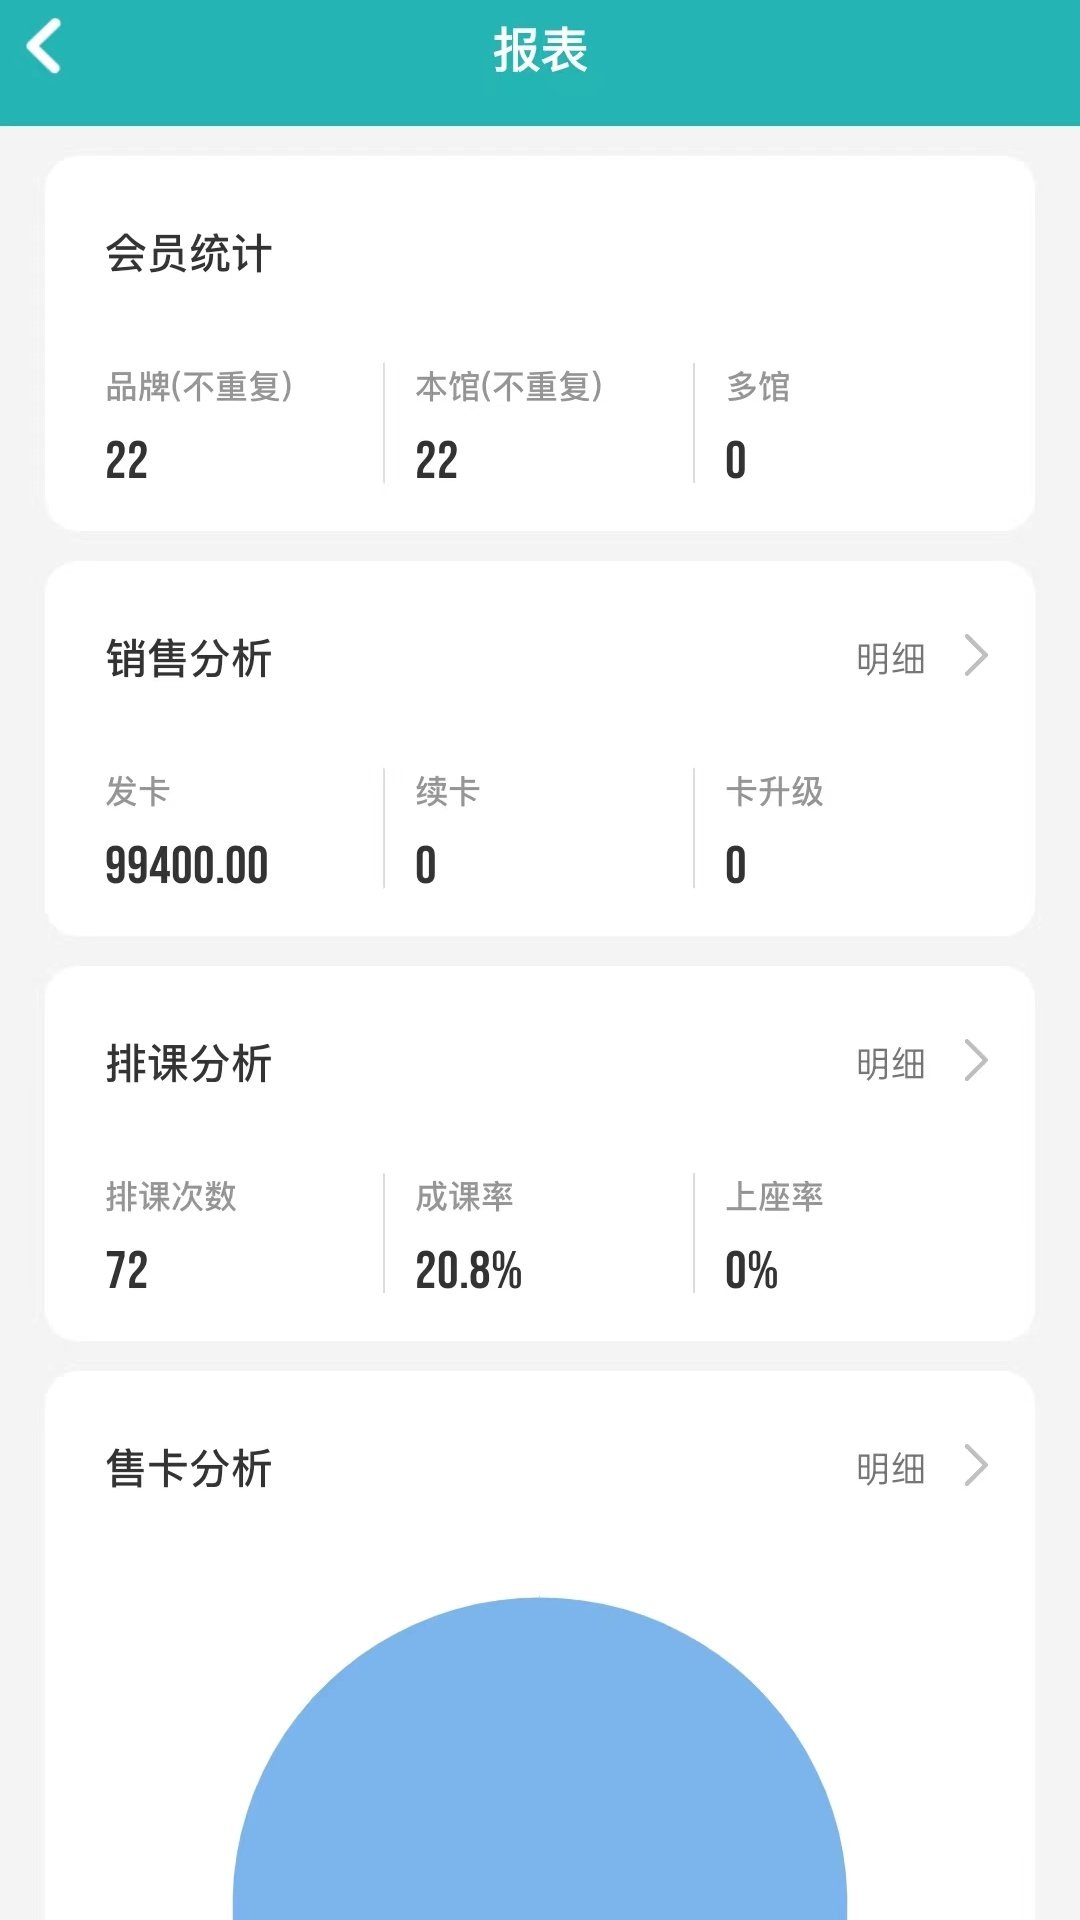Select 品牌(不重复) count value 22
This screenshot has width=1080, height=1920.
[127, 461]
